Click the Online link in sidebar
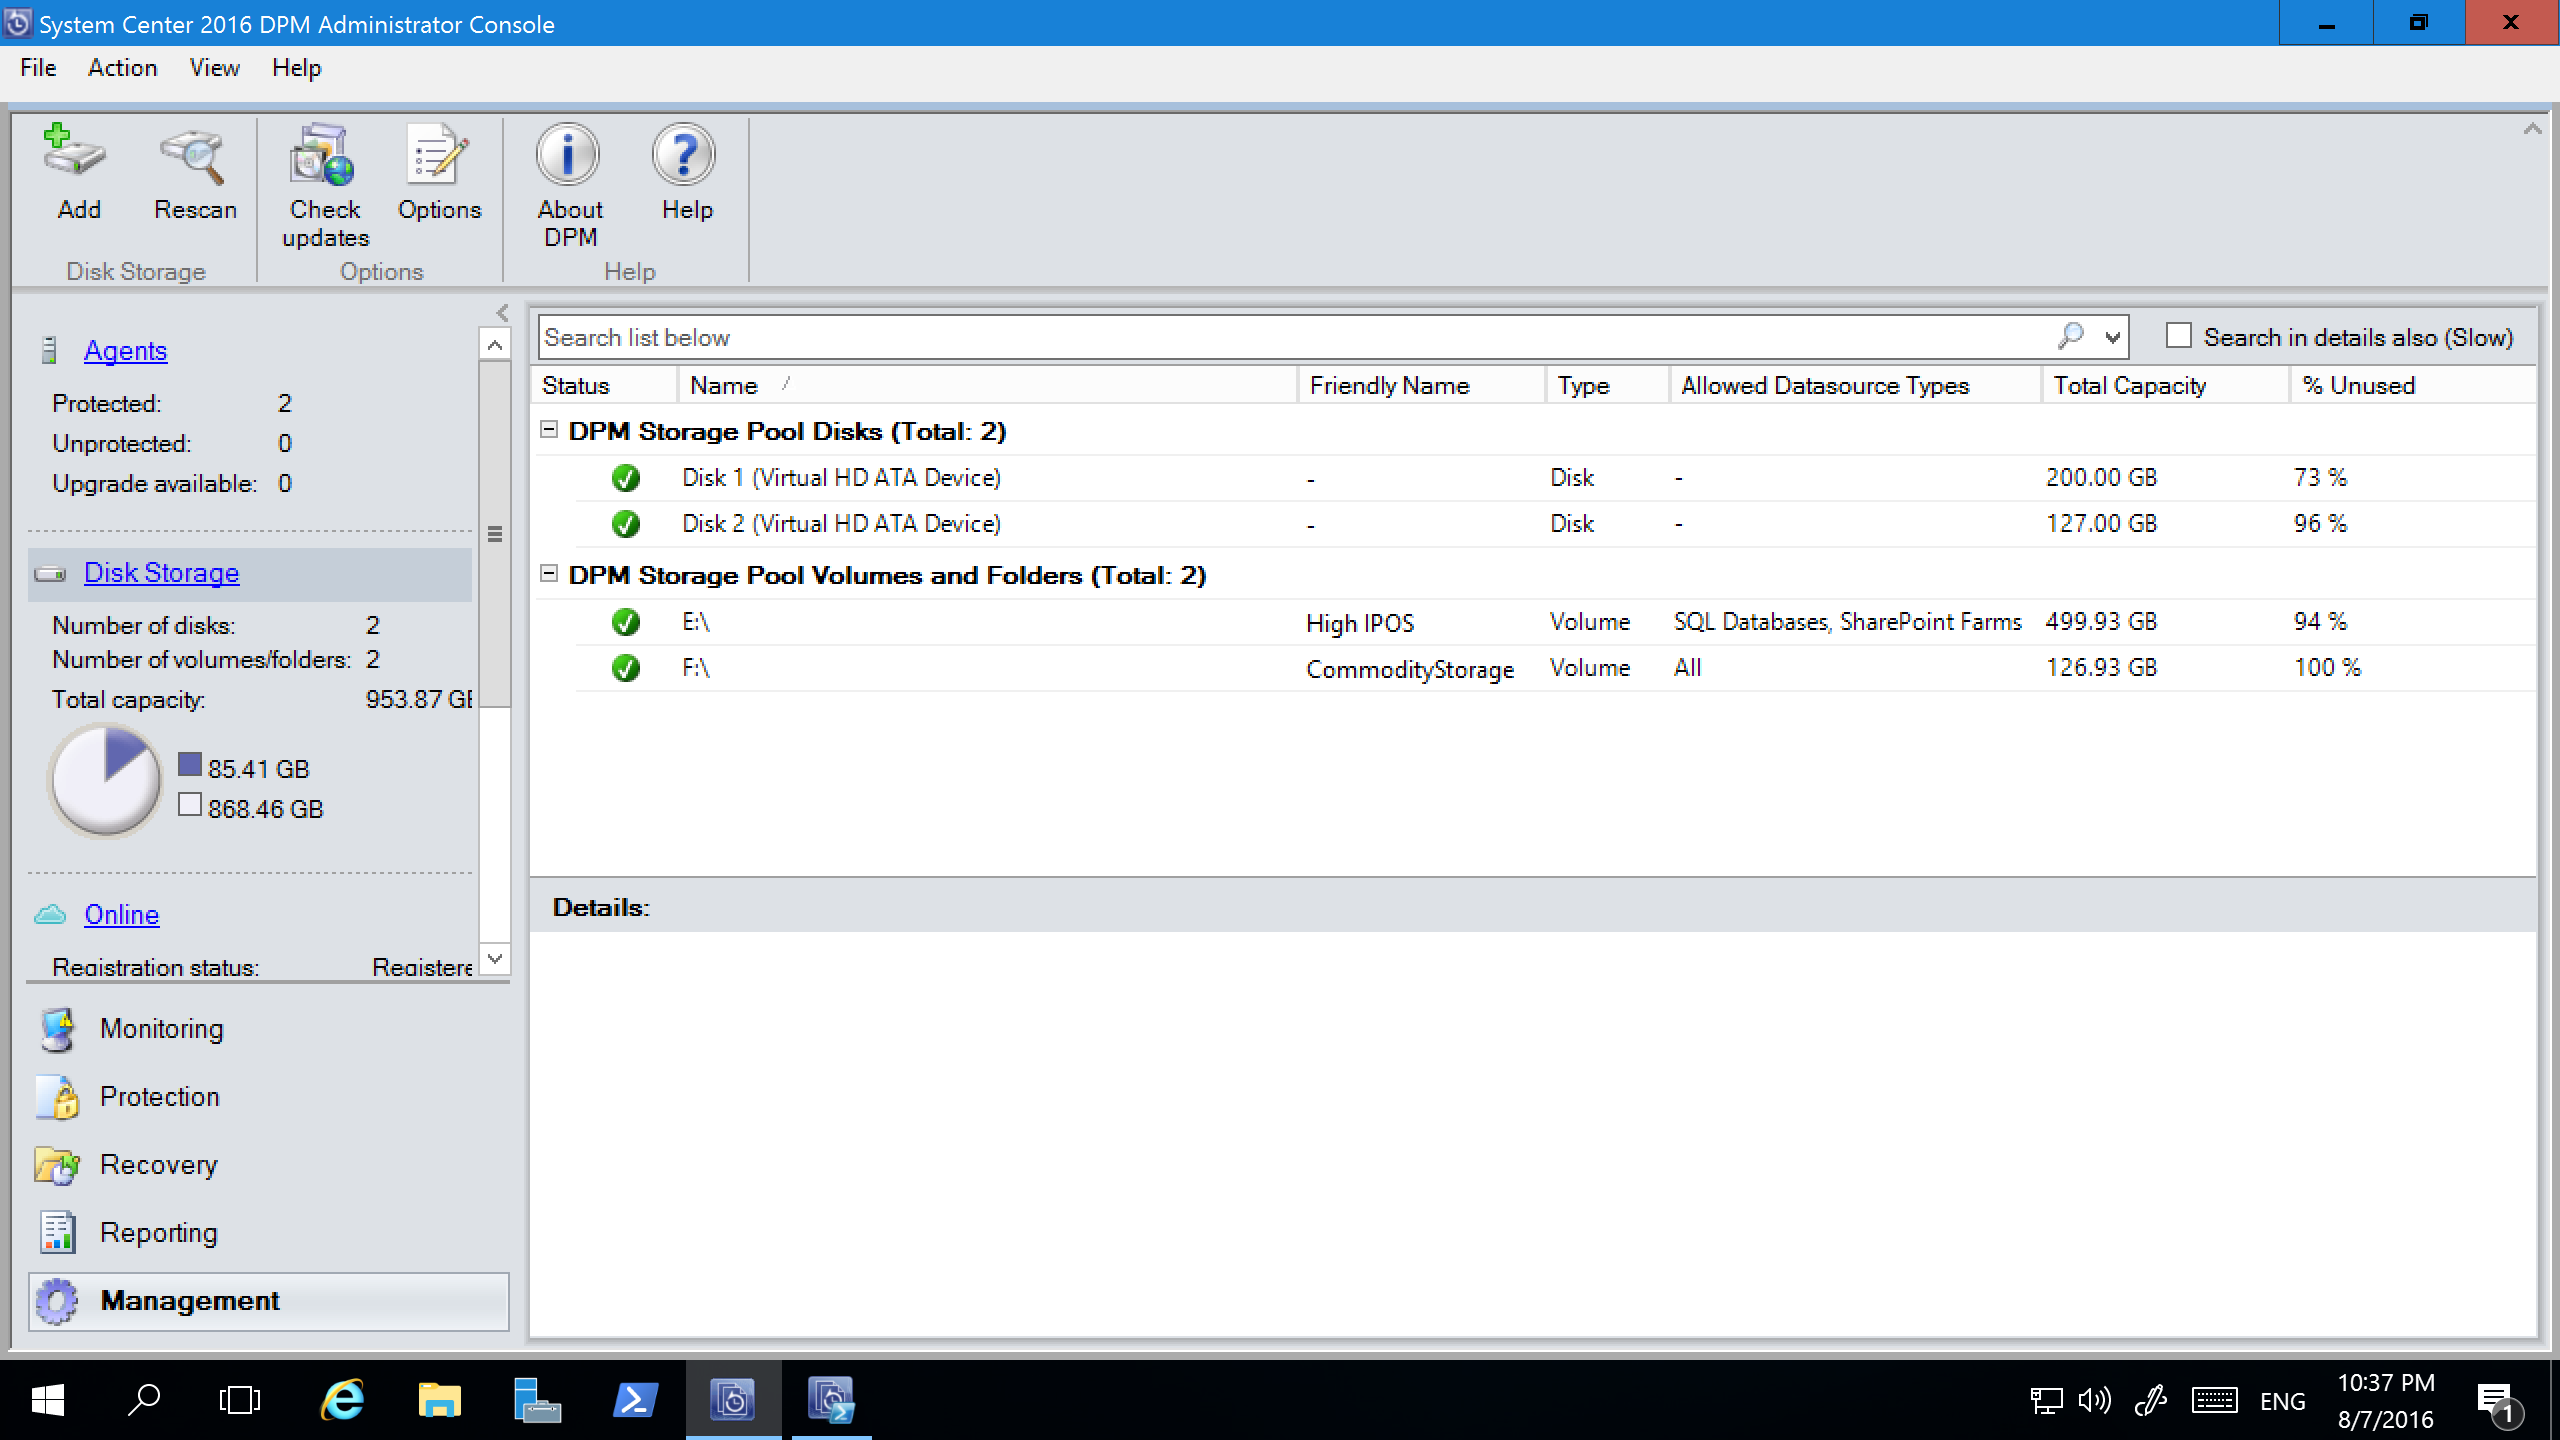Viewport: 2560px width, 1440px height. click(x=120, y=914)
